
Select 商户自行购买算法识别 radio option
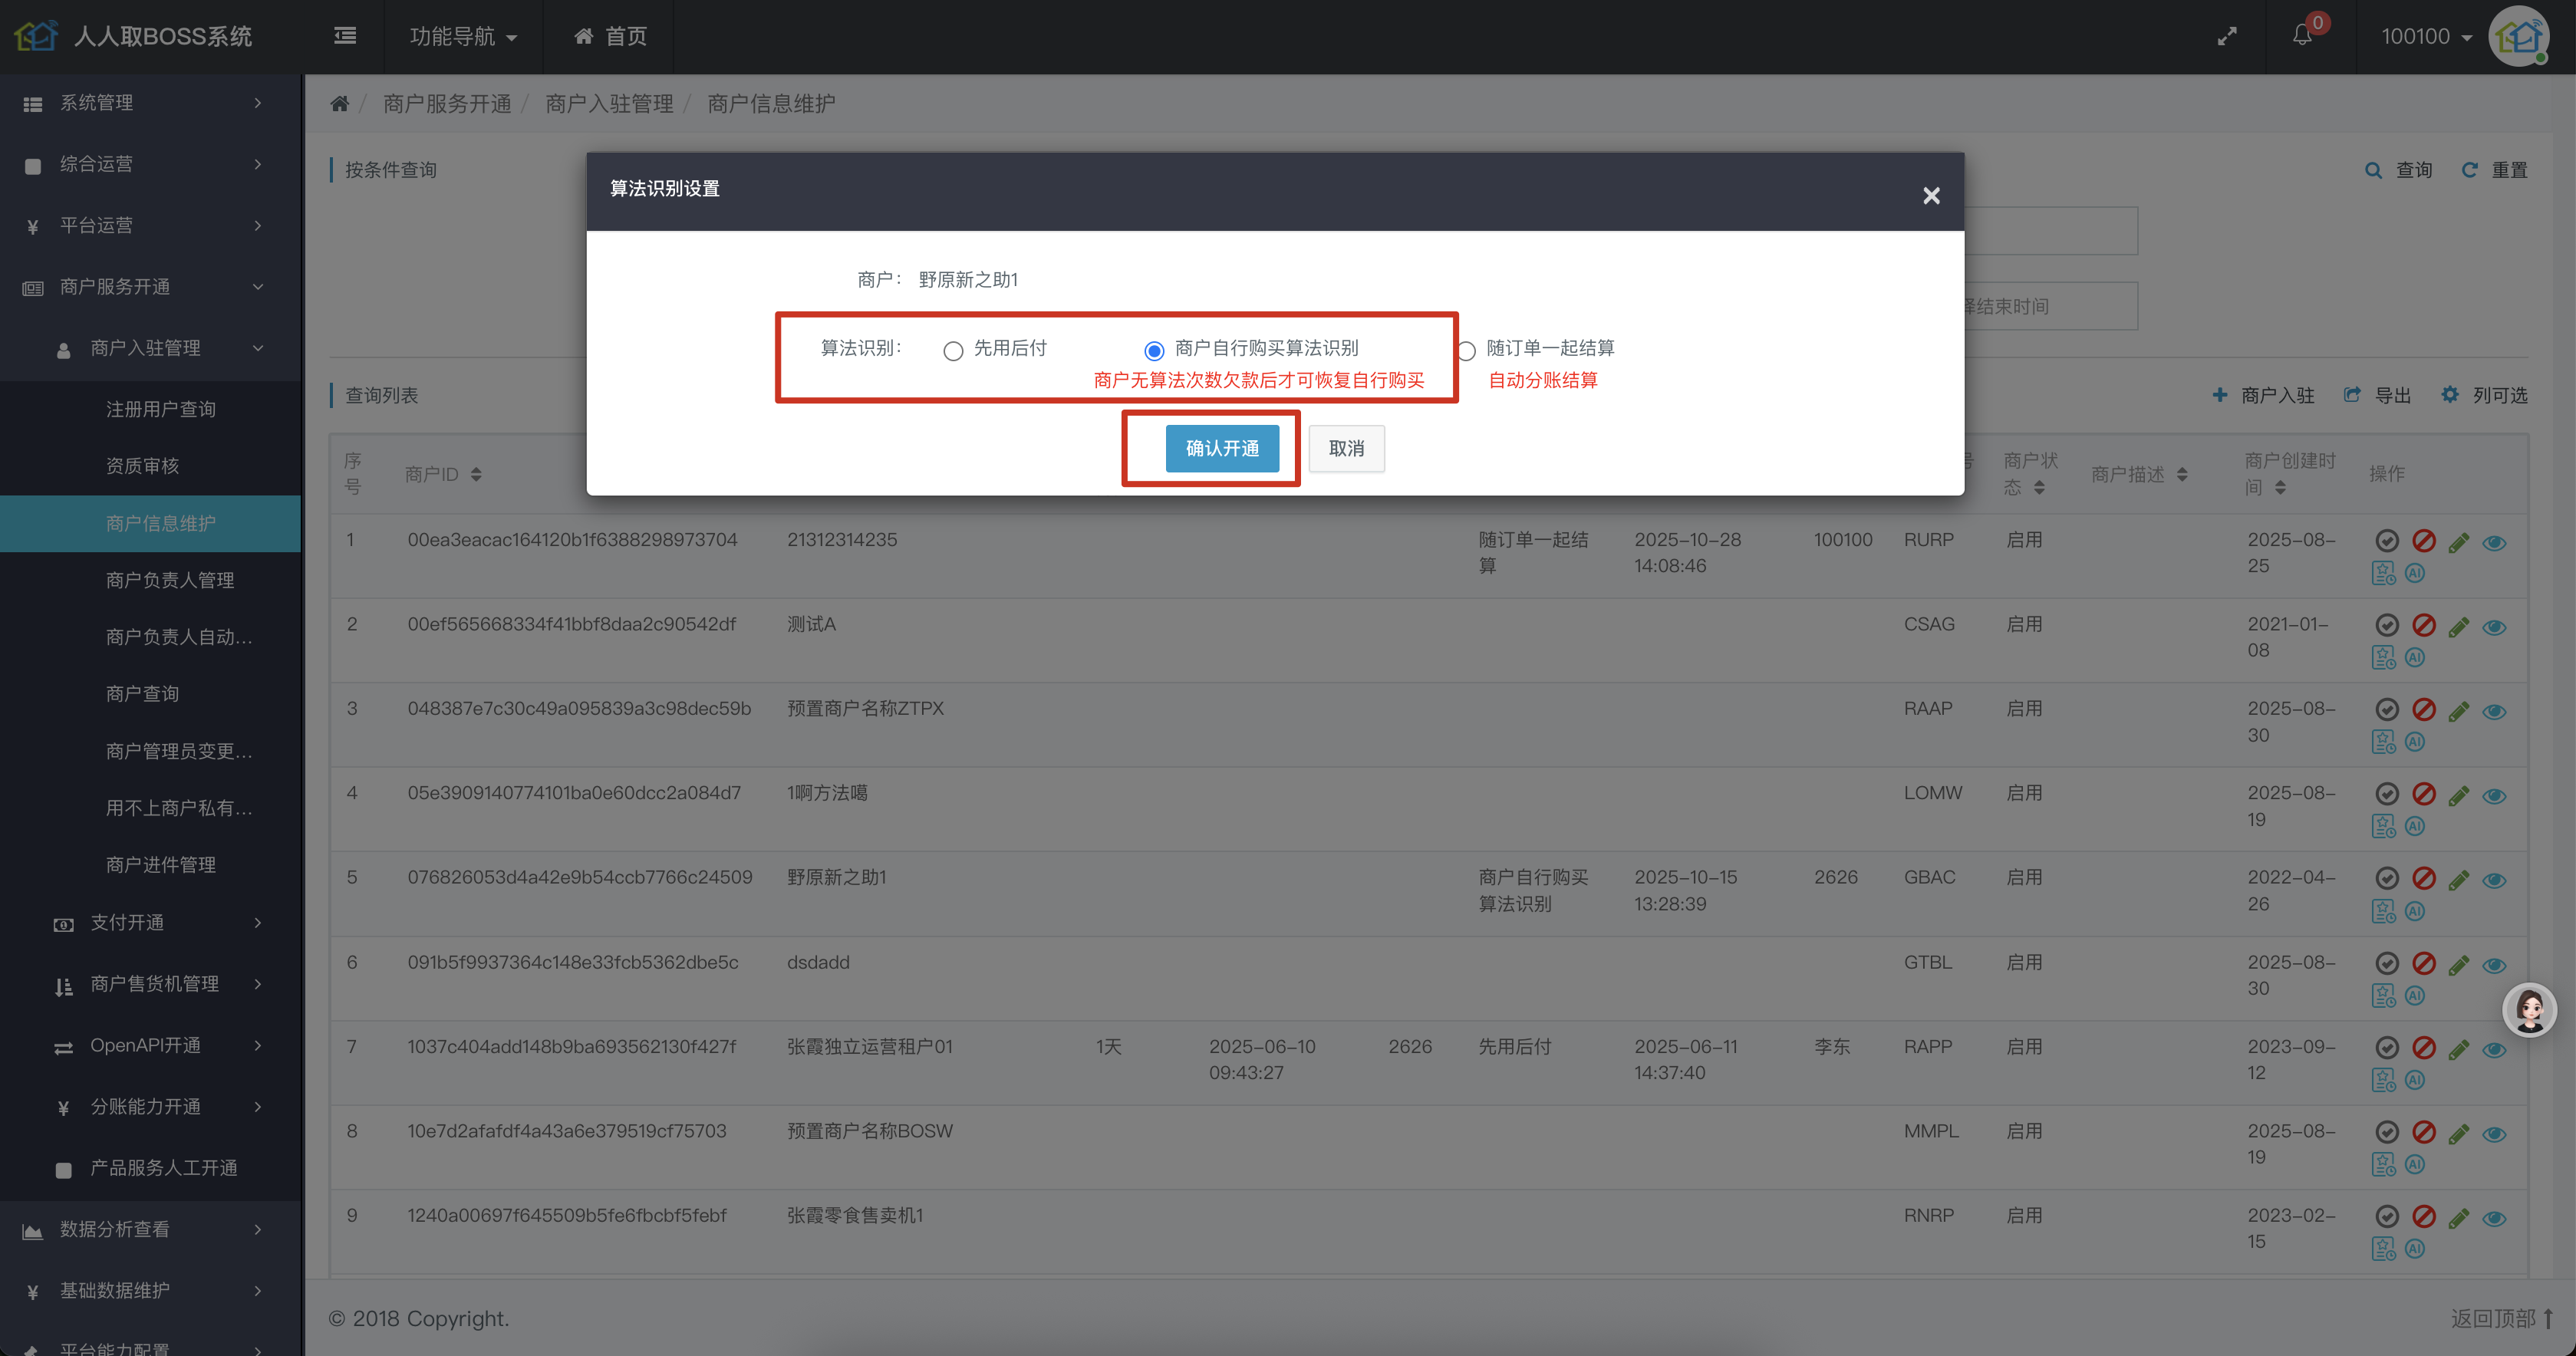click(x=1154, y=350)
